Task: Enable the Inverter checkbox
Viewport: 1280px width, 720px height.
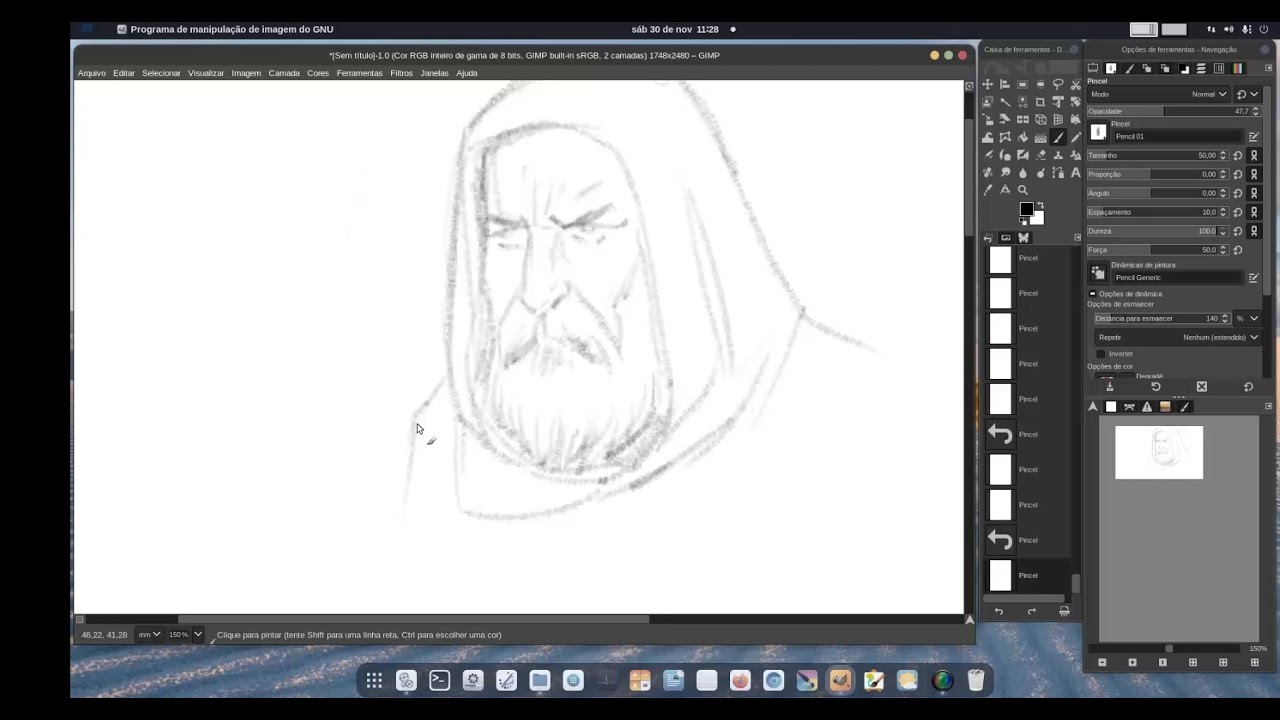Action: [1101, 354]
